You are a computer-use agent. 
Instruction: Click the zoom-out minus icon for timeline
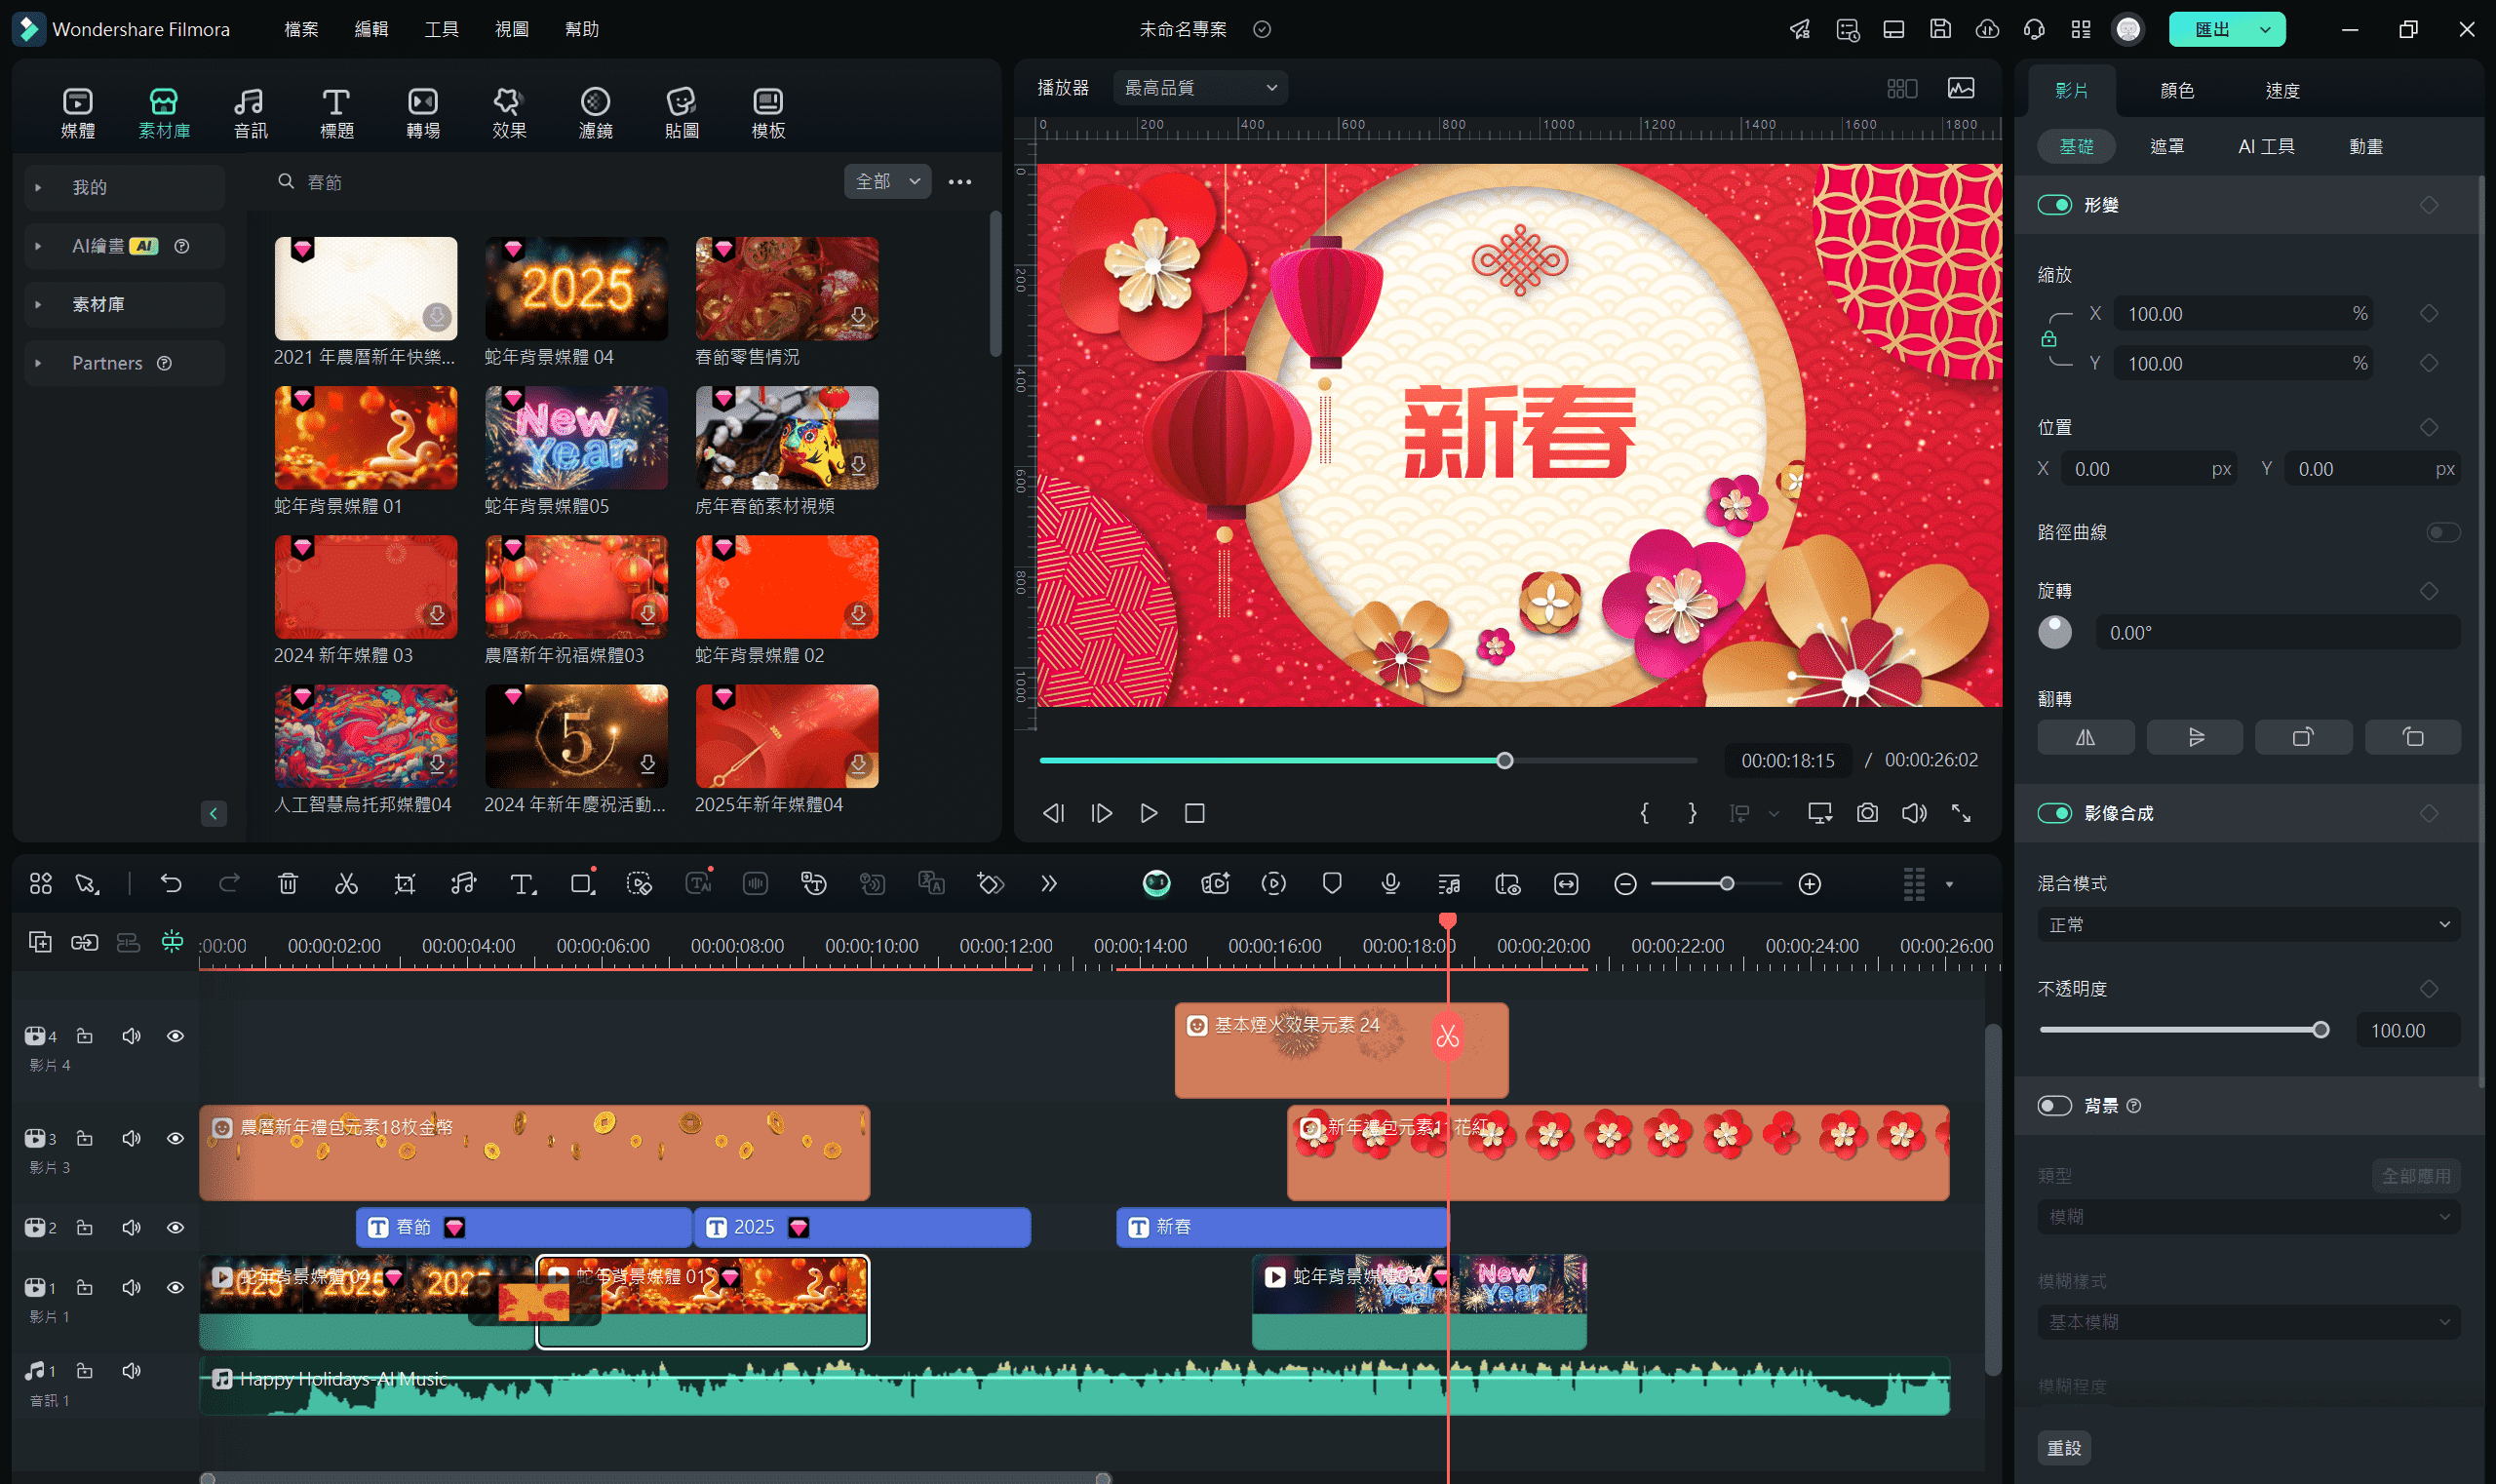click(x=1625, y=884)
